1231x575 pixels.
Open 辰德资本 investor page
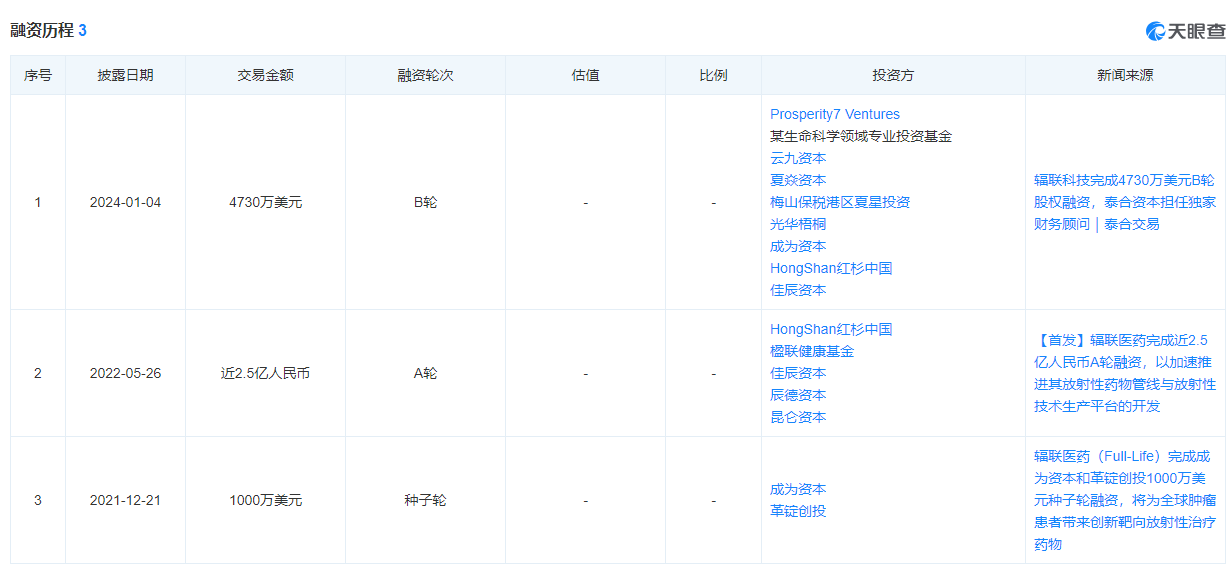(x=798, y=395)
